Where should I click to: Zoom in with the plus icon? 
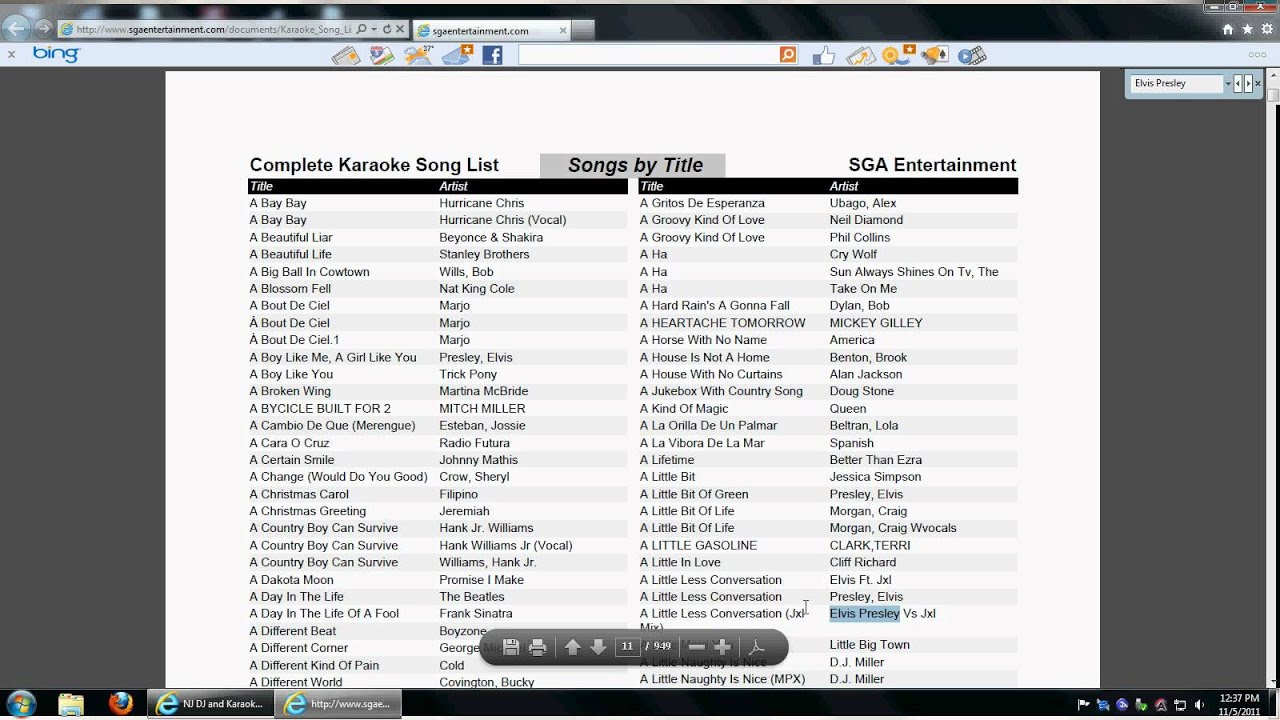point(722,647)
